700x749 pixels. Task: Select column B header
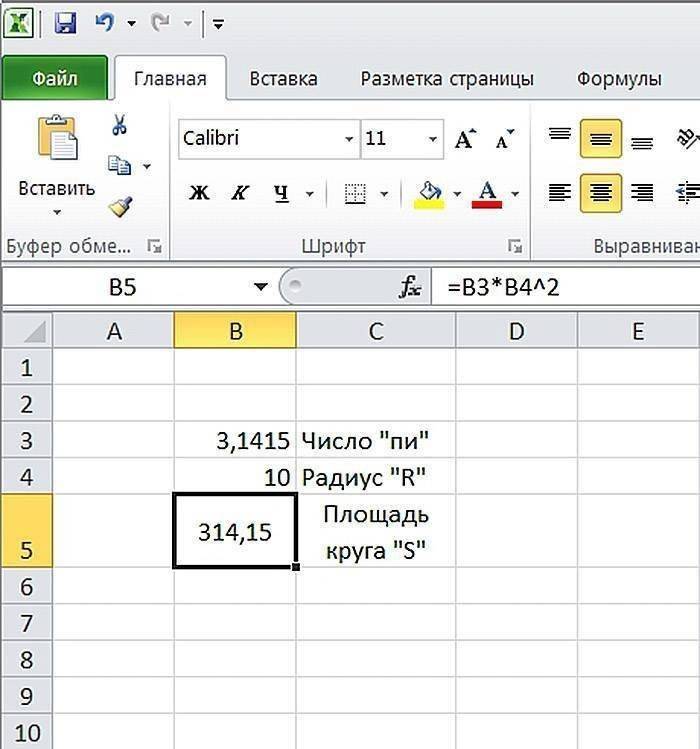pyautogui.click(x=235, y=331)
